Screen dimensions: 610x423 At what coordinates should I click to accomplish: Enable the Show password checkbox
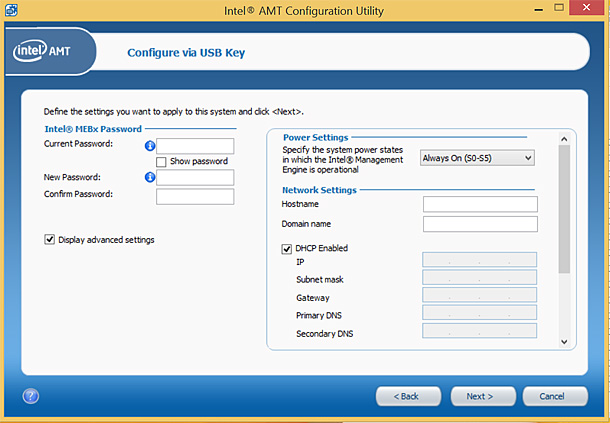[x=161, y=161]
